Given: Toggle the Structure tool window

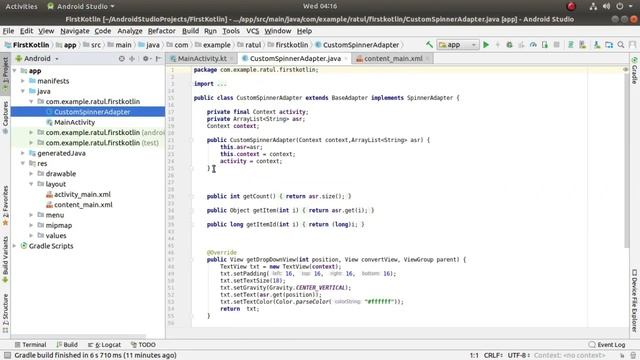Looking at the screenshot, I should coord(5,313).
